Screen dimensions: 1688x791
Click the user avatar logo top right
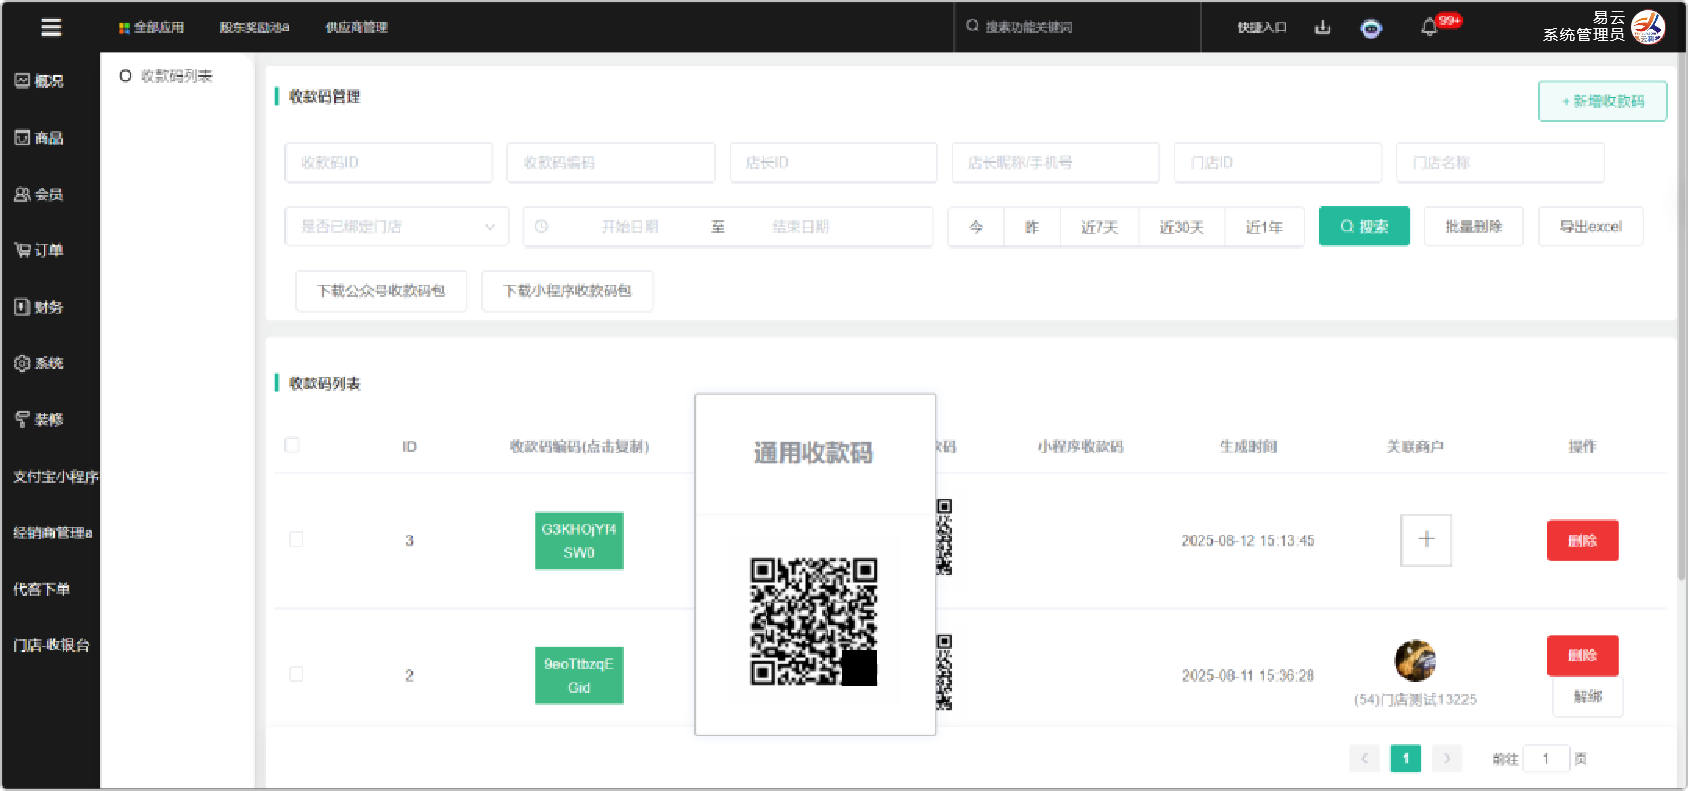pyautogui.click(x=1648, y=27)
